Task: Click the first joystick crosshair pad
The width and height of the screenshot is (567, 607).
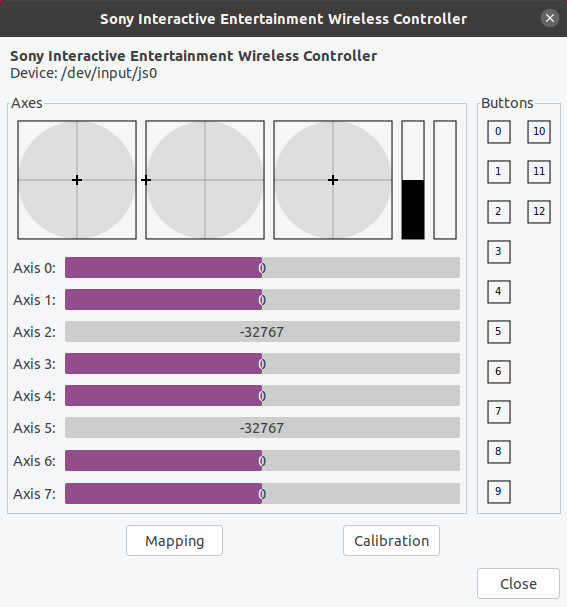Action: [77, 180]
